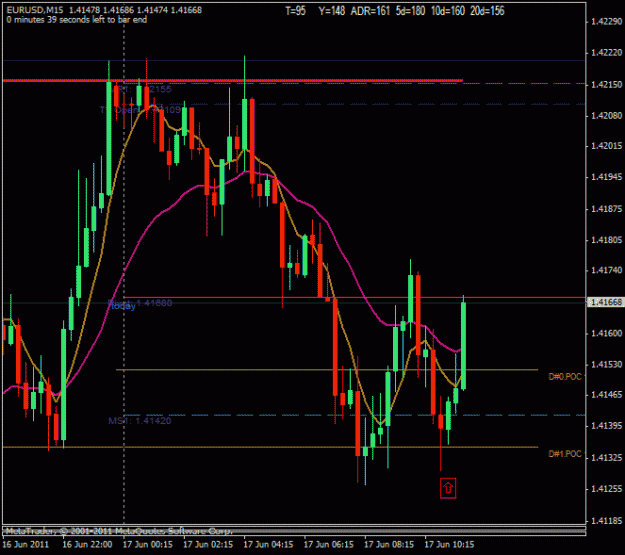Image resolution: width=625 pixels, height=555 pixels.
Task: Click the 16 Jun 2011 date label
Action: [26, 544]
